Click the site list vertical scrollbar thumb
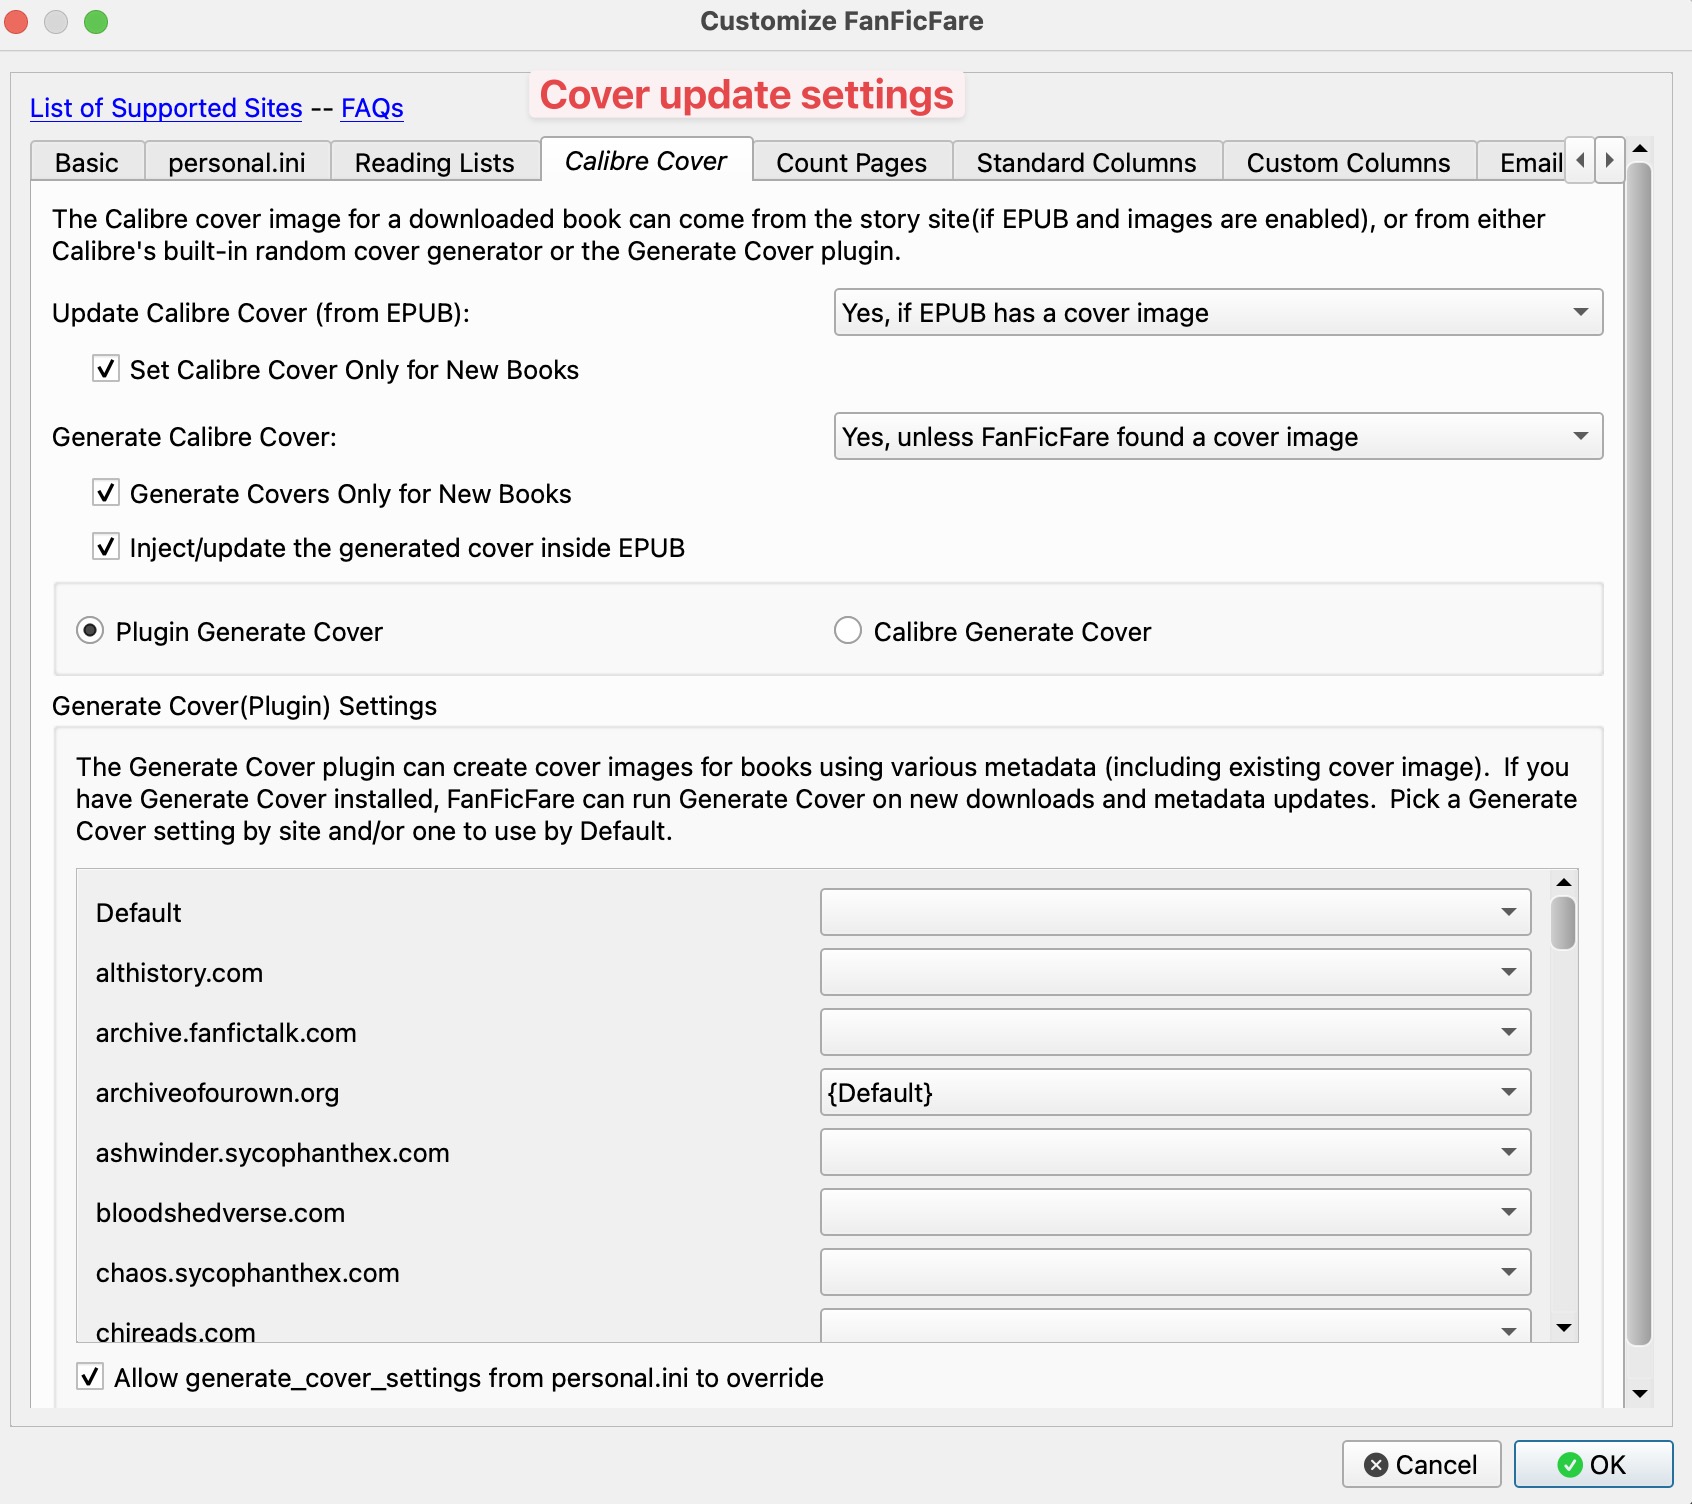Viewport: 1692px width, 1504px height. (x=1564, y=922)
